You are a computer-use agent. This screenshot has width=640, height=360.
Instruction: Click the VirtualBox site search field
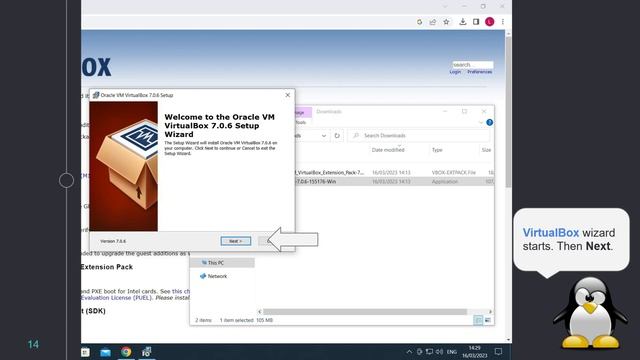(x=472, y=64)
